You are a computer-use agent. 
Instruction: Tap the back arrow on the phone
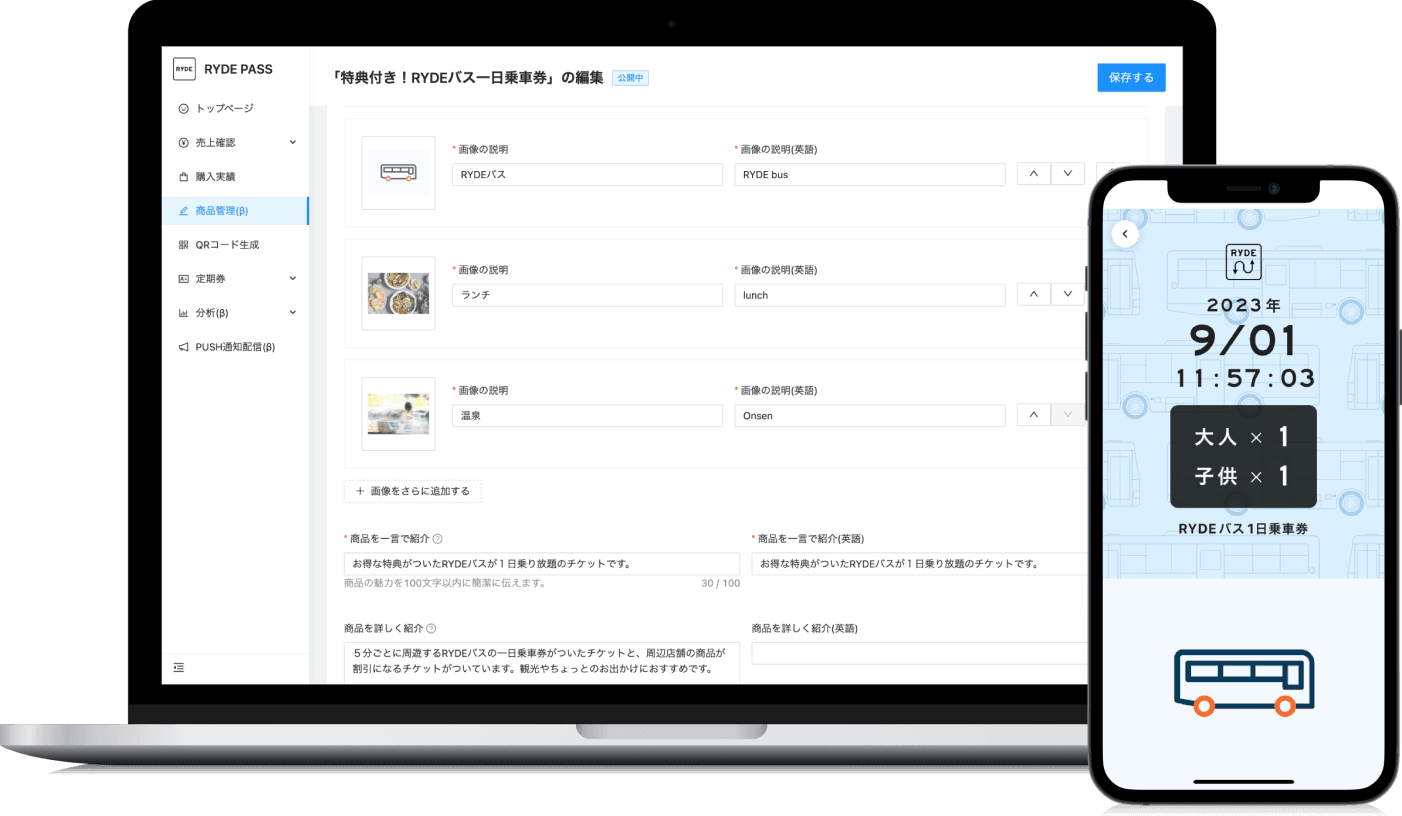1125,234
